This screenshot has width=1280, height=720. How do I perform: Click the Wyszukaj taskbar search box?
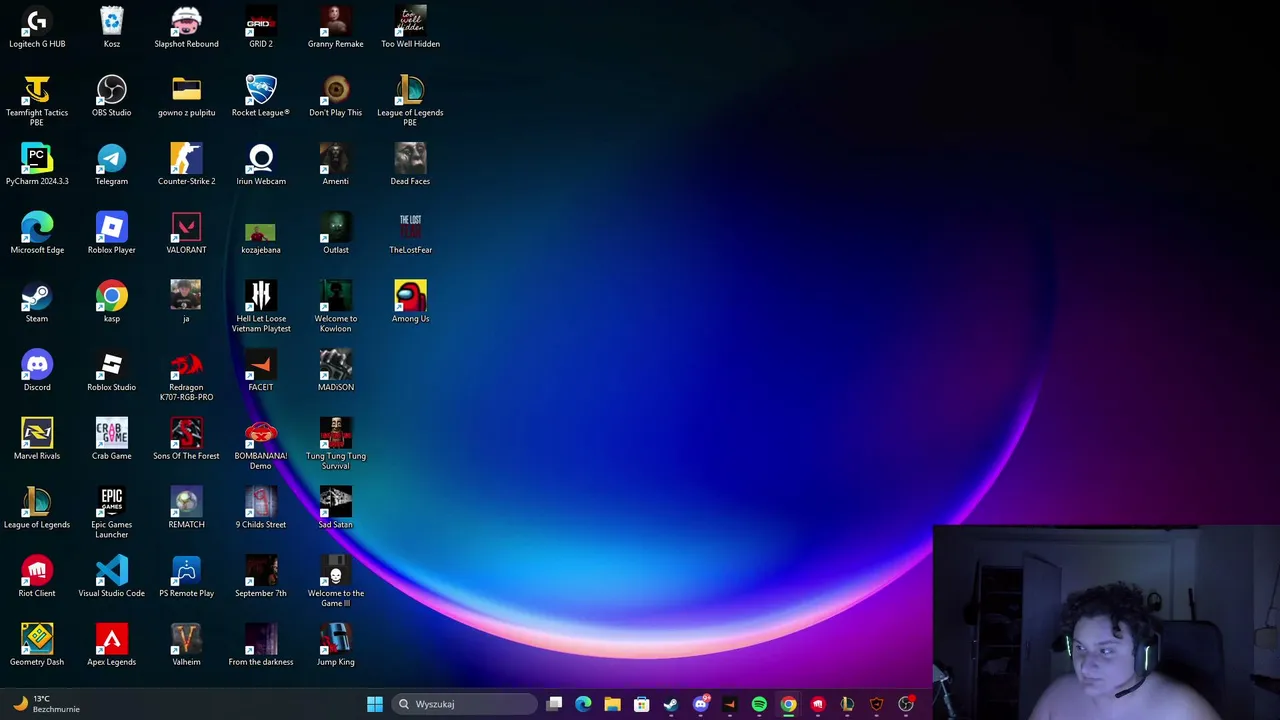(x=465, y=704)
